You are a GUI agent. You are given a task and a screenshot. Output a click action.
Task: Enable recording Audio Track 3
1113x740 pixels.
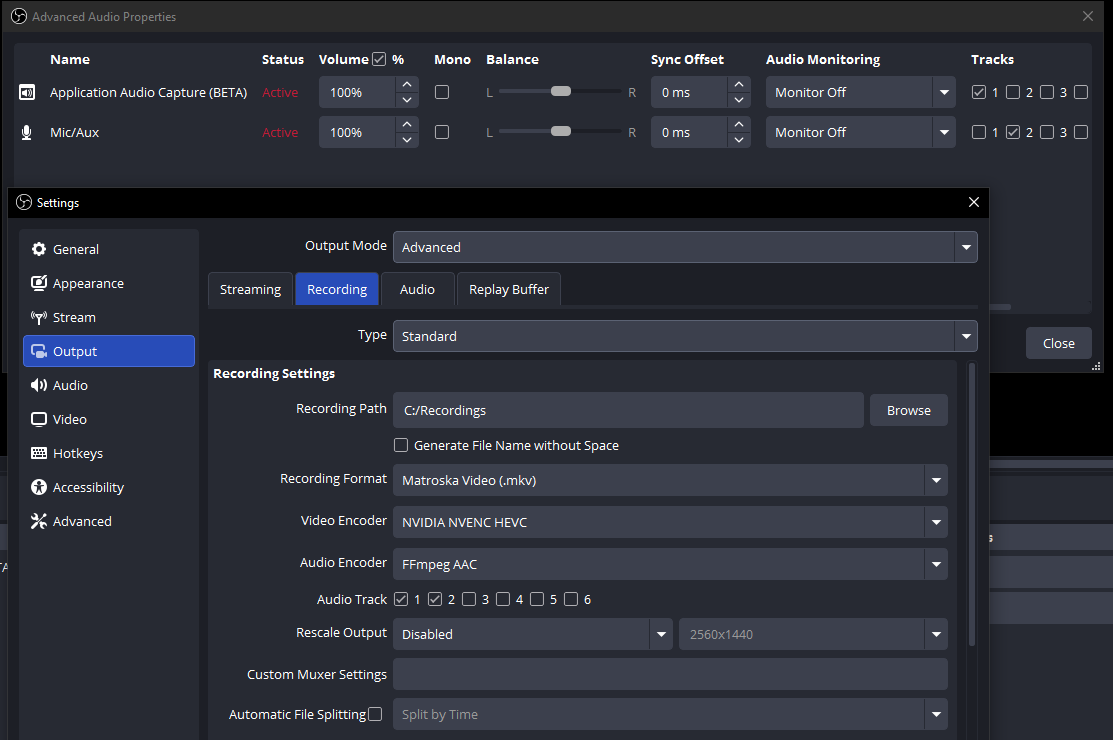coord(469,599)
